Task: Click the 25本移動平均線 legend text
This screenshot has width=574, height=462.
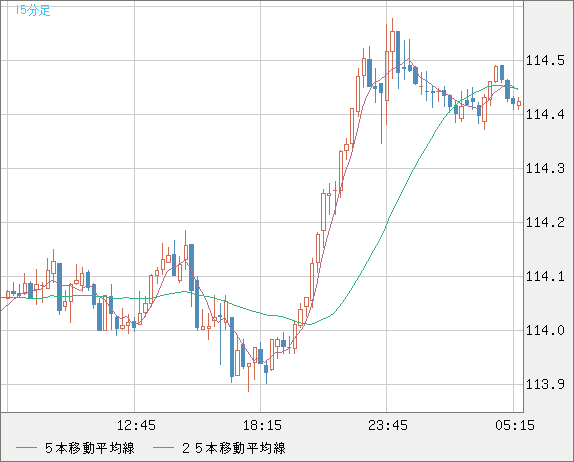Action: 234,448
